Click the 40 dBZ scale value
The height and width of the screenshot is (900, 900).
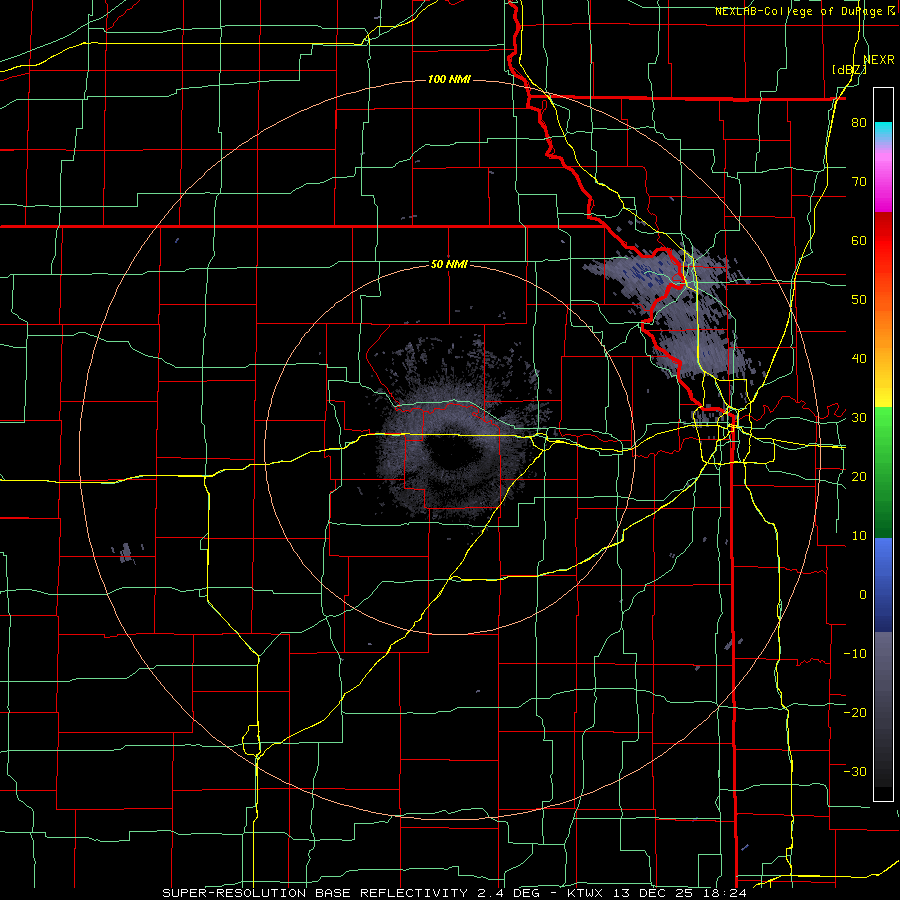[859, 359]
